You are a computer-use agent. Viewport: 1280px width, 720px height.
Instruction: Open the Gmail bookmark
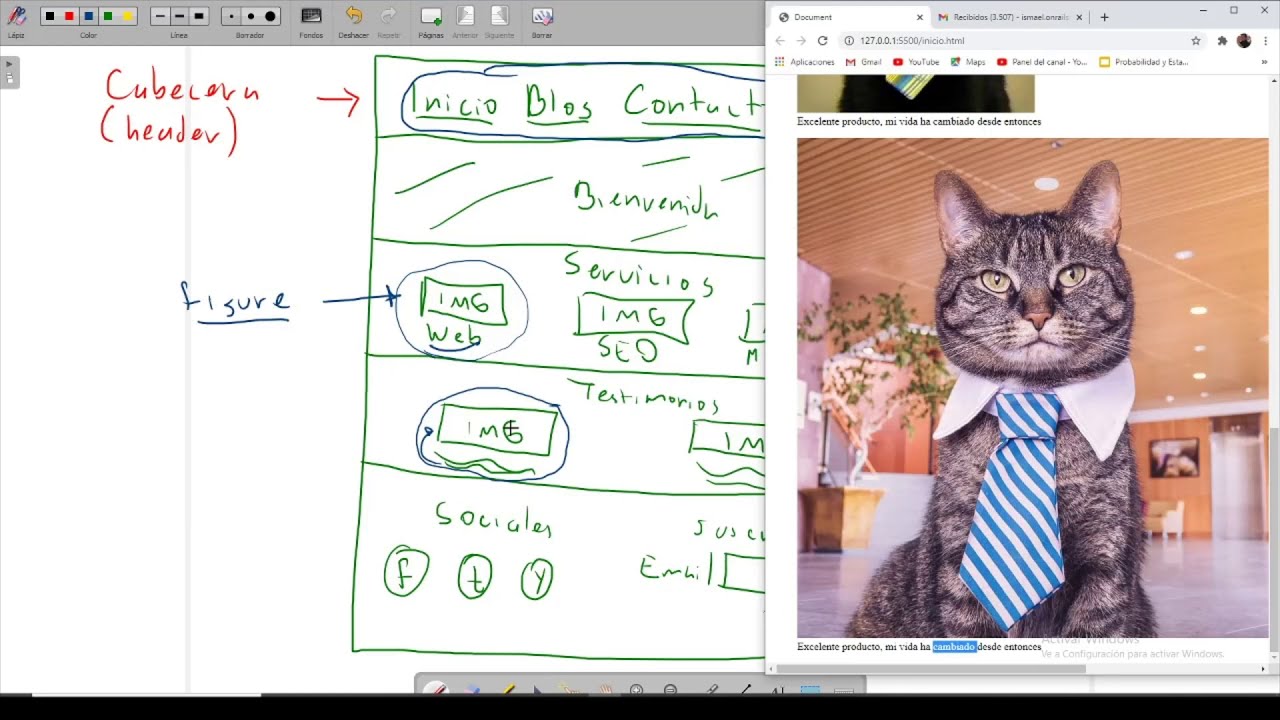pos(864,62)
